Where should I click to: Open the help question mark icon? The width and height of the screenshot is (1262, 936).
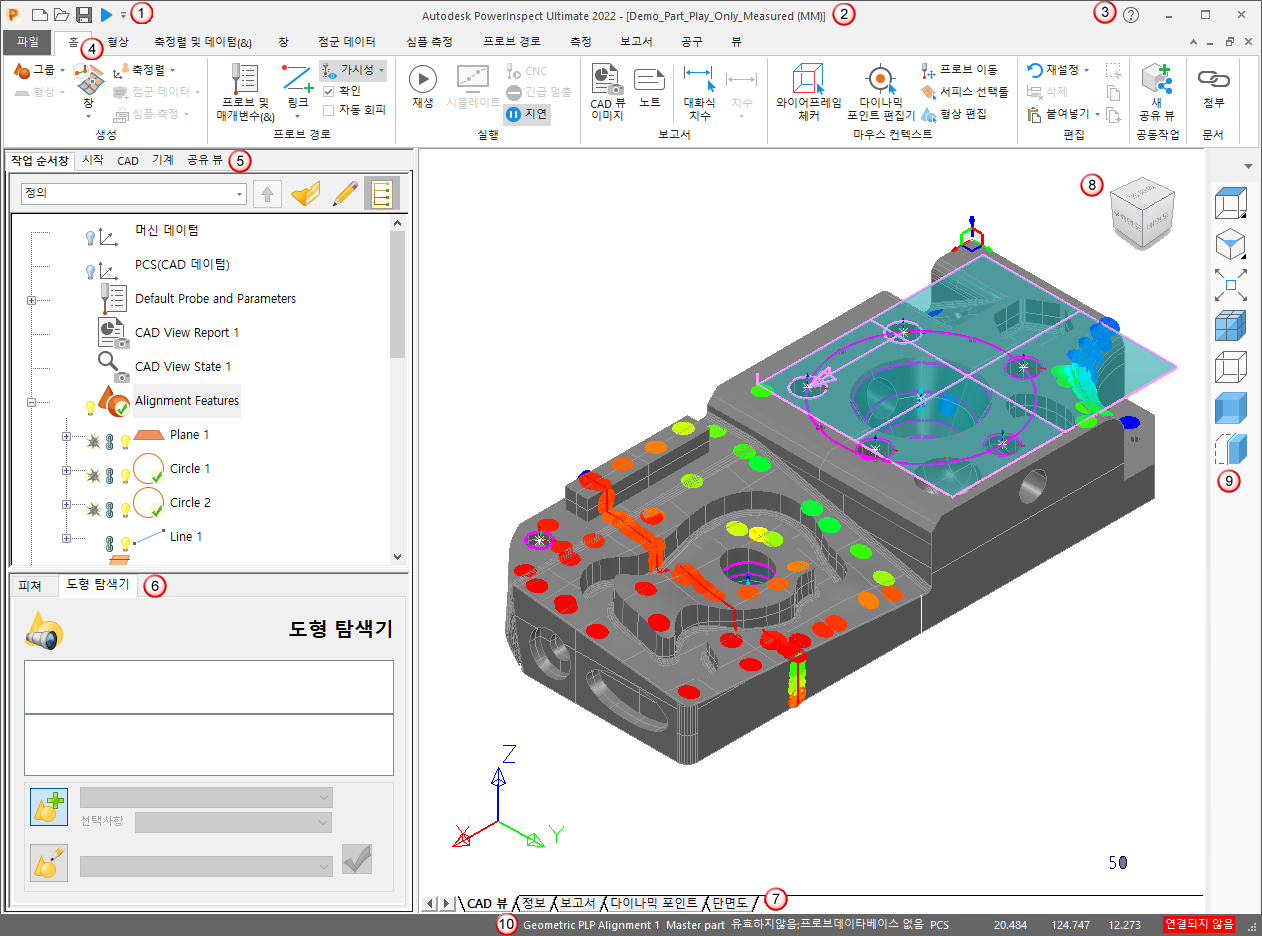(x=1131, y=15)
